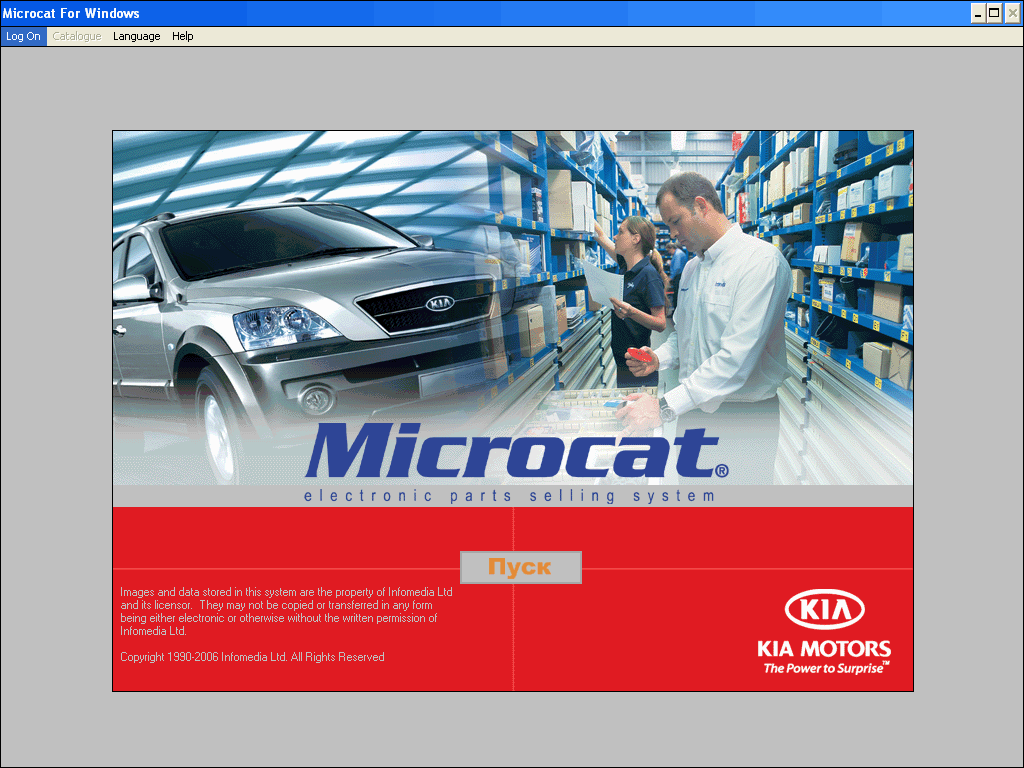Open the Help menu
Viewport: 1024px width, 768px height.
(x=183, y=37)
